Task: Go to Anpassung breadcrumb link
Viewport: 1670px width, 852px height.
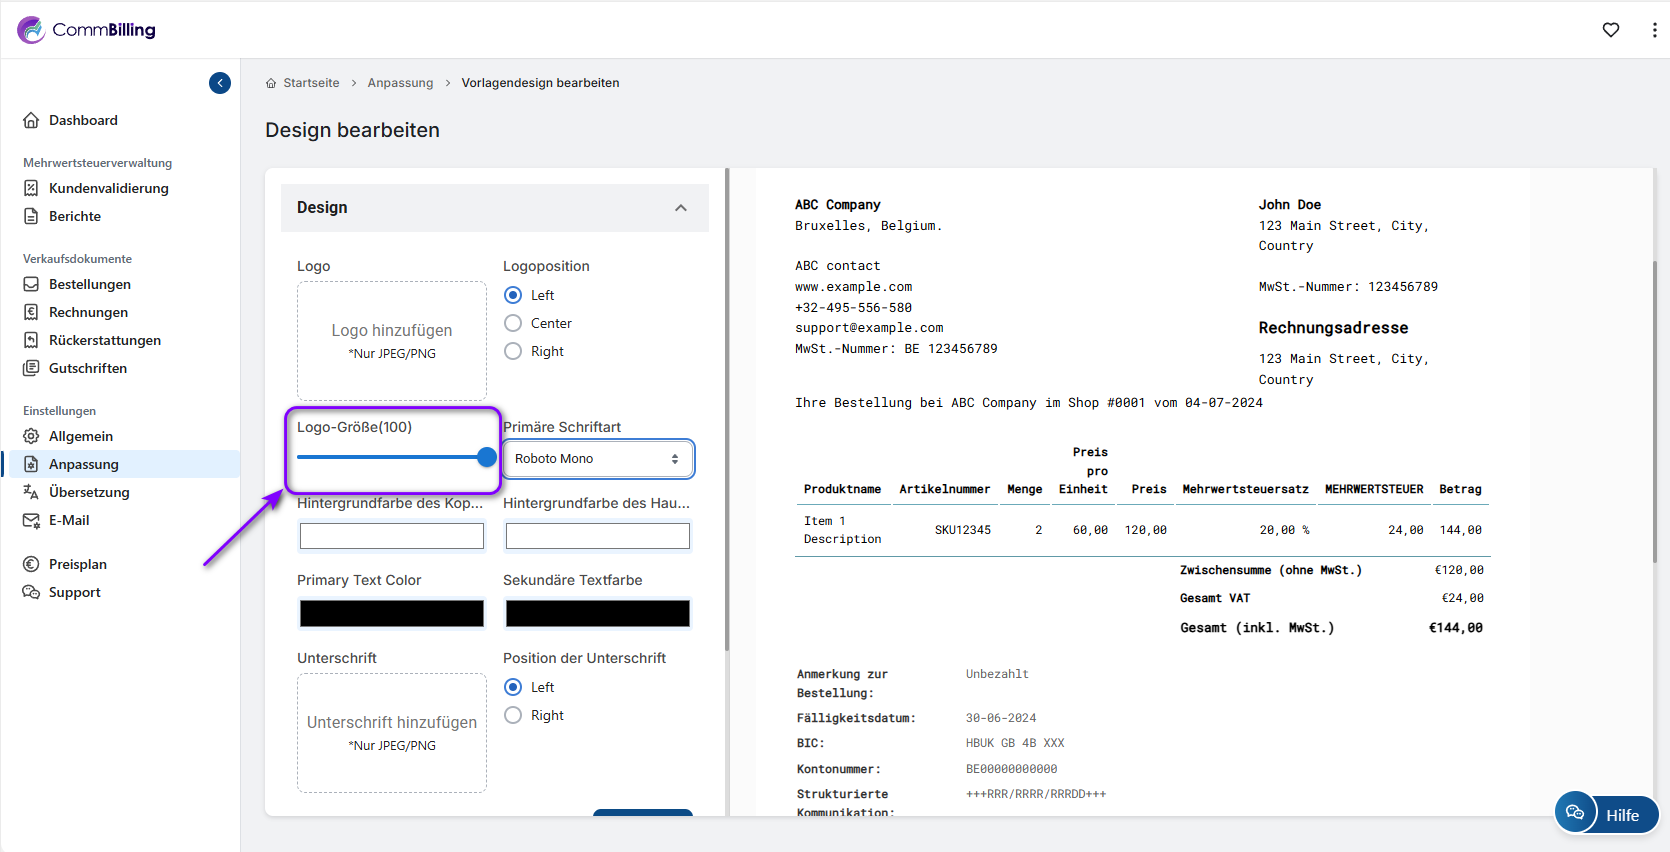Action: coord(400,83)
